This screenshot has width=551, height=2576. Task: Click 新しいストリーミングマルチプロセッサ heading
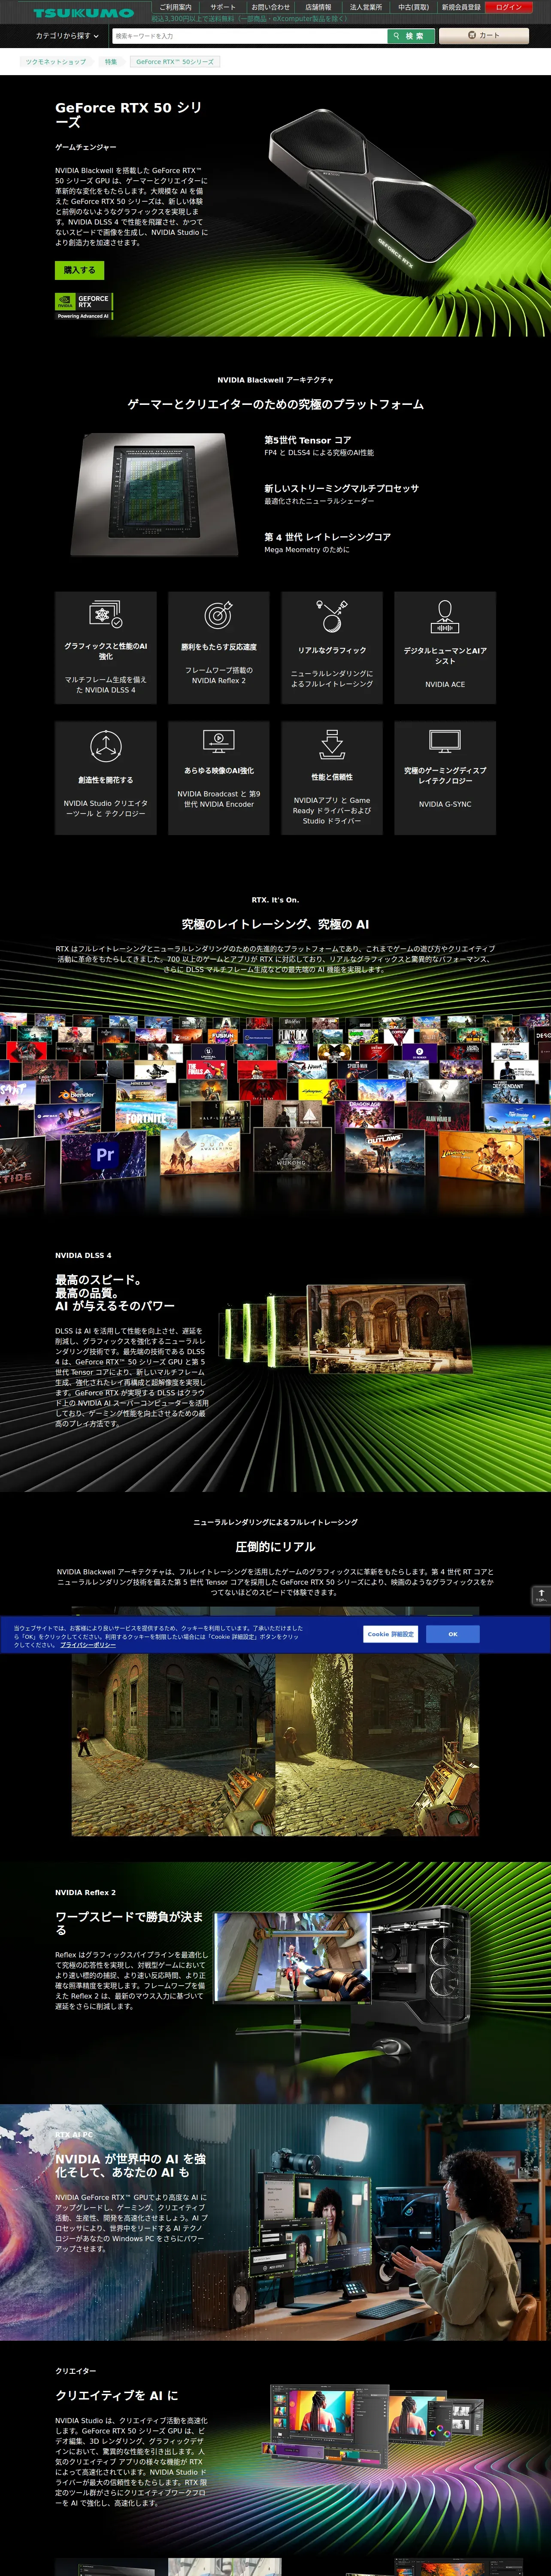pos(342,488)
